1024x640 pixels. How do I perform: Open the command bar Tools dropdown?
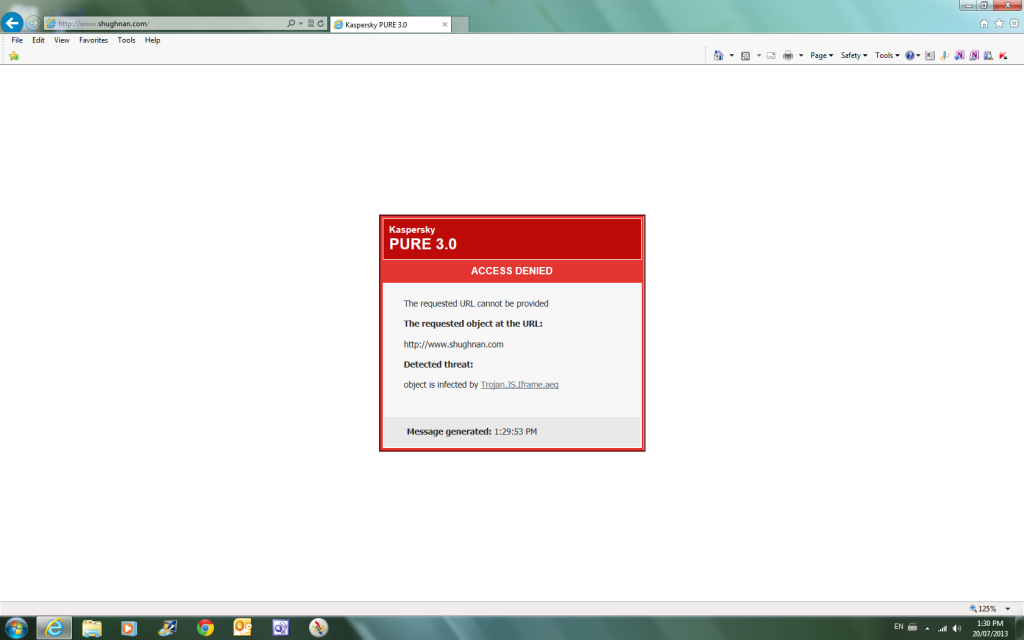[x=887, y=56]
